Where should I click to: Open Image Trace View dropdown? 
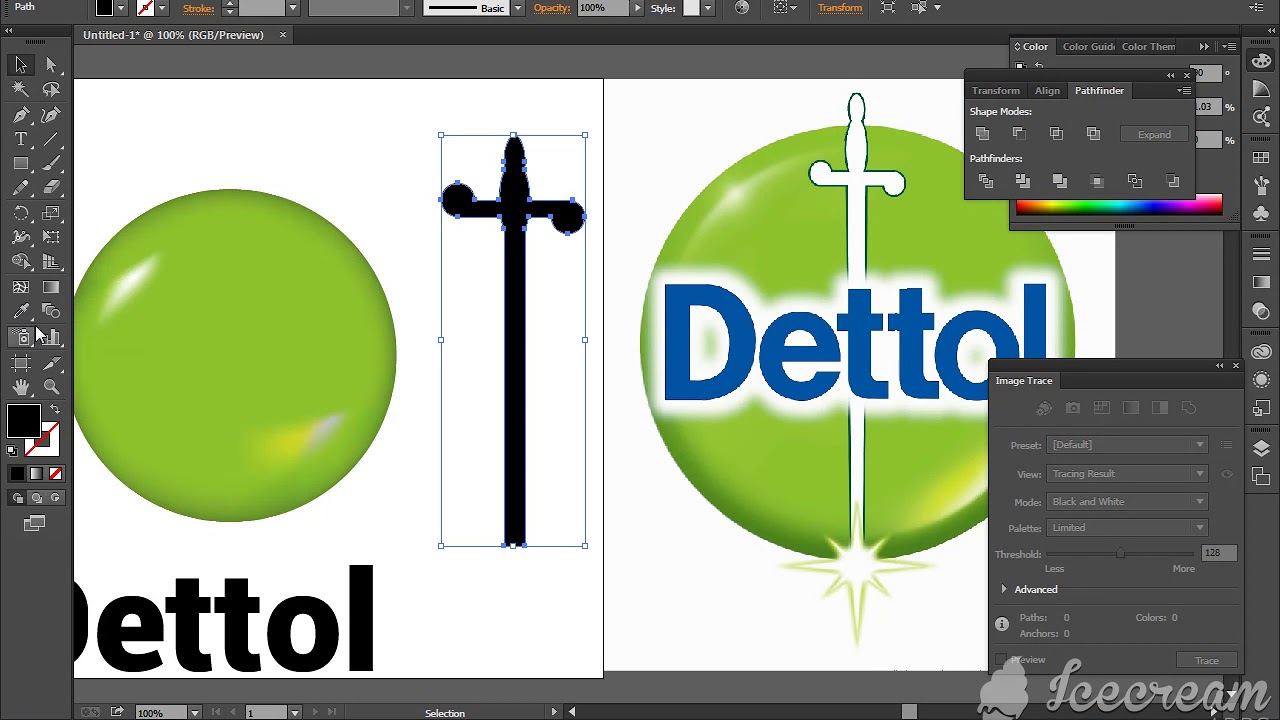[1128, 474]
